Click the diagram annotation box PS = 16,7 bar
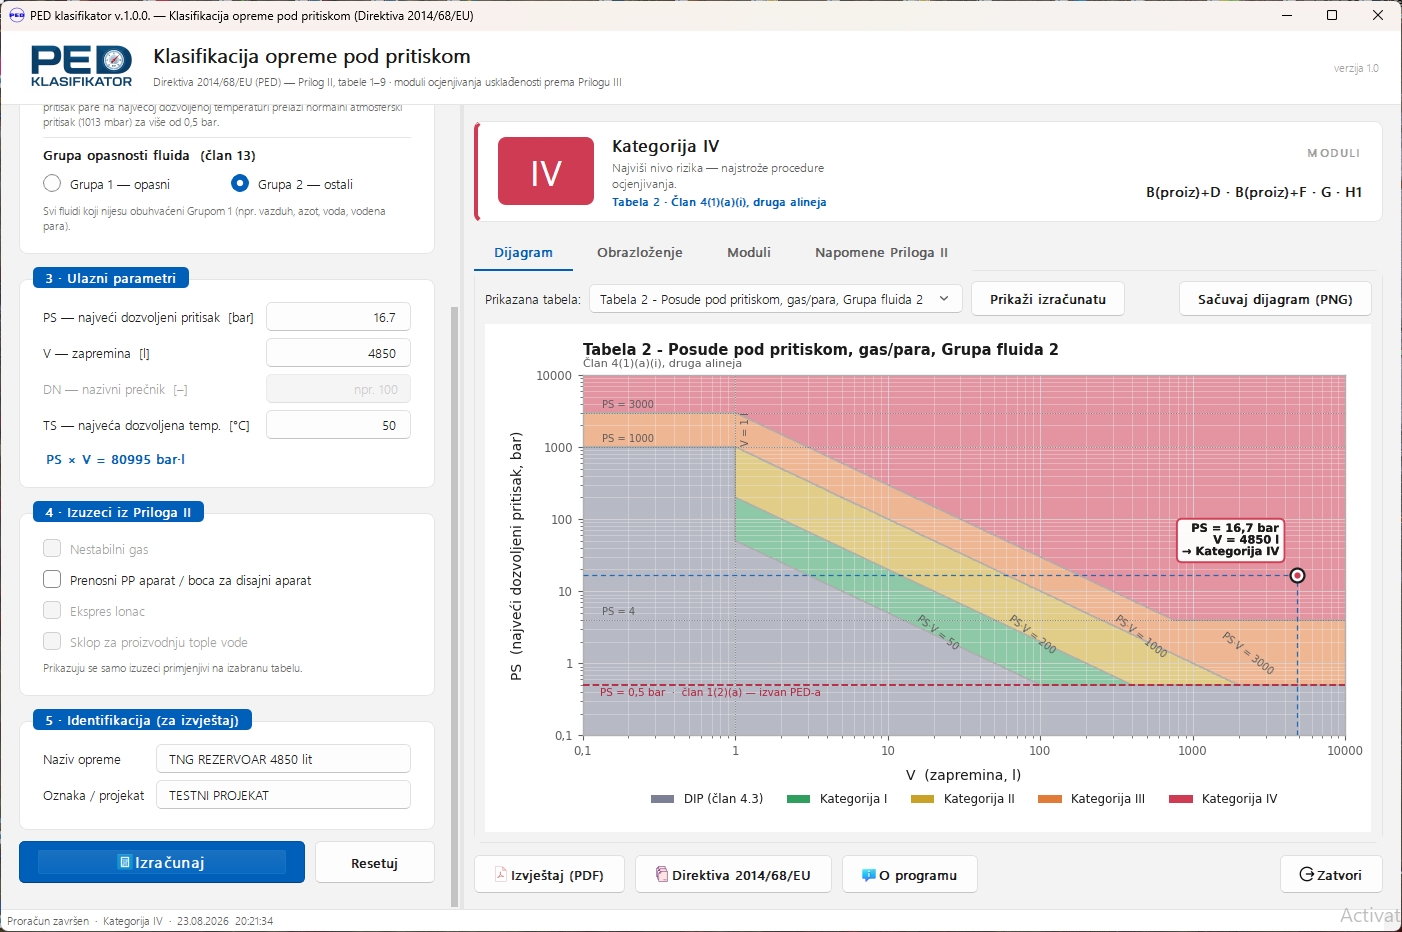The width and height of the screenshot is (1402, 932). (x=1233, y=539)
